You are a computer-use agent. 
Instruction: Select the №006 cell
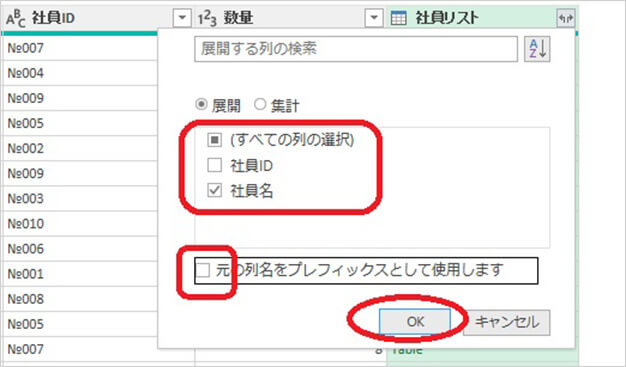tap(80, 249)
